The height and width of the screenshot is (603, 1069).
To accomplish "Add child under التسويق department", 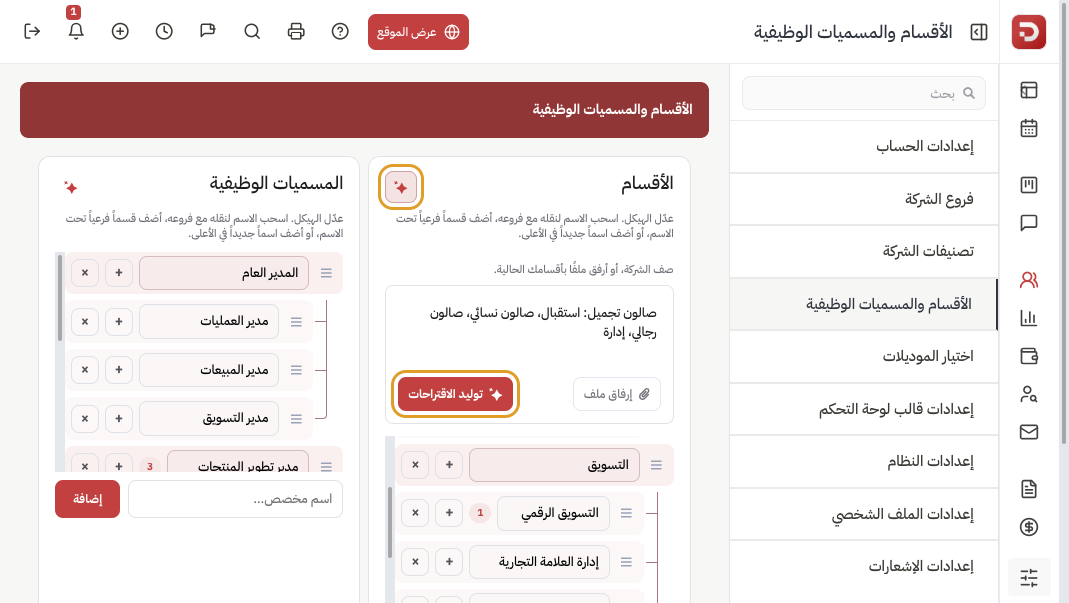I will click(449, 465).
